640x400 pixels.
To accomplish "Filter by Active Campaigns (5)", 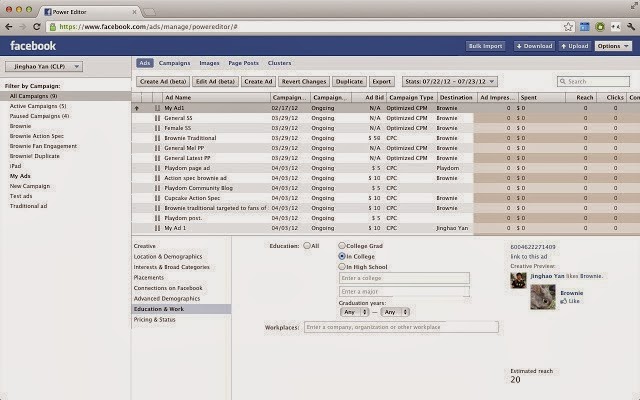I will (38, 106).
